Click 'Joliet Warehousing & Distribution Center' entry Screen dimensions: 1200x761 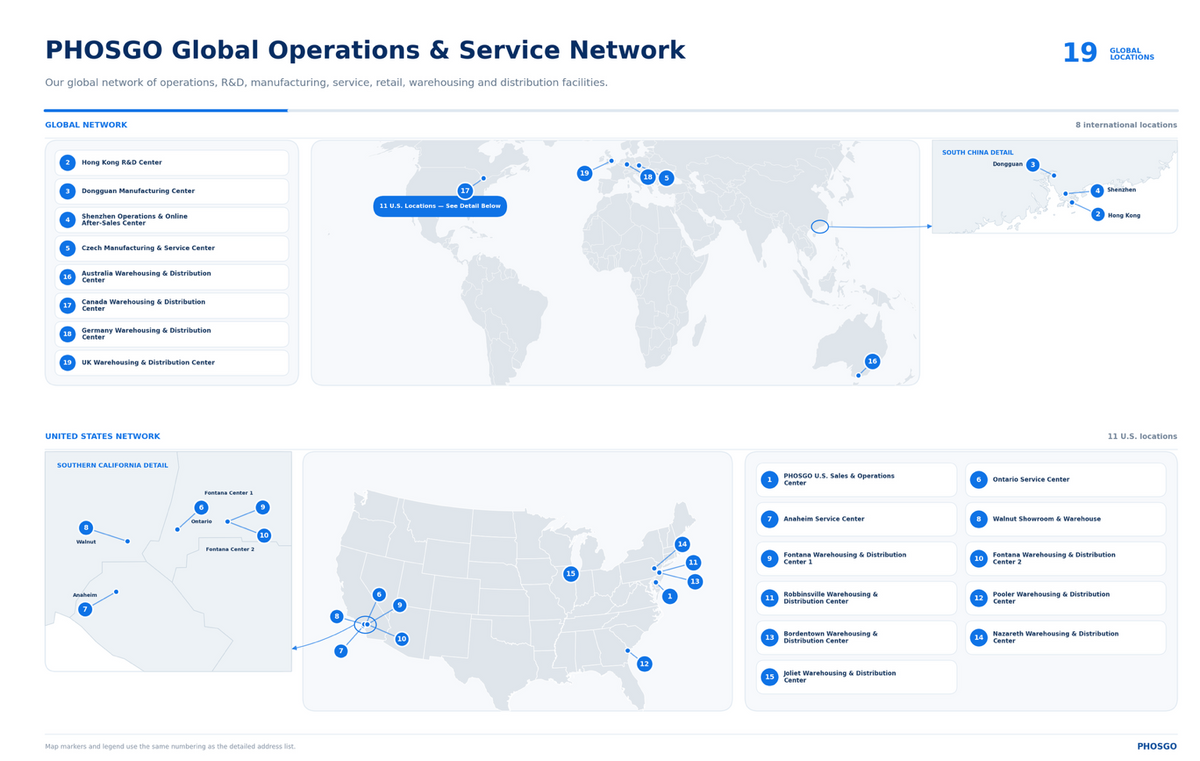tap(856, 677)
